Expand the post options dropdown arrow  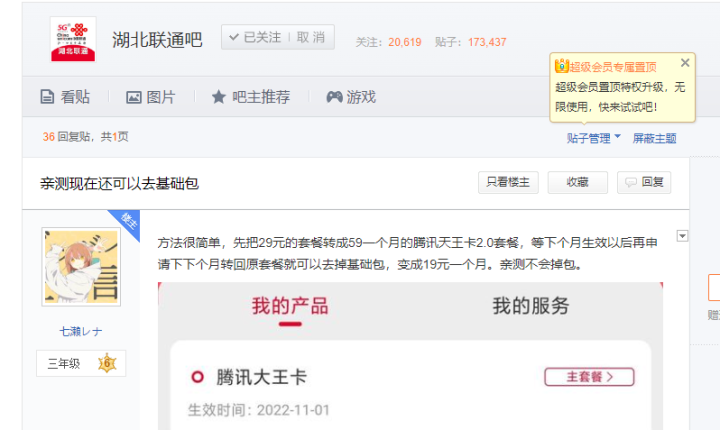(x=682, y=236)
